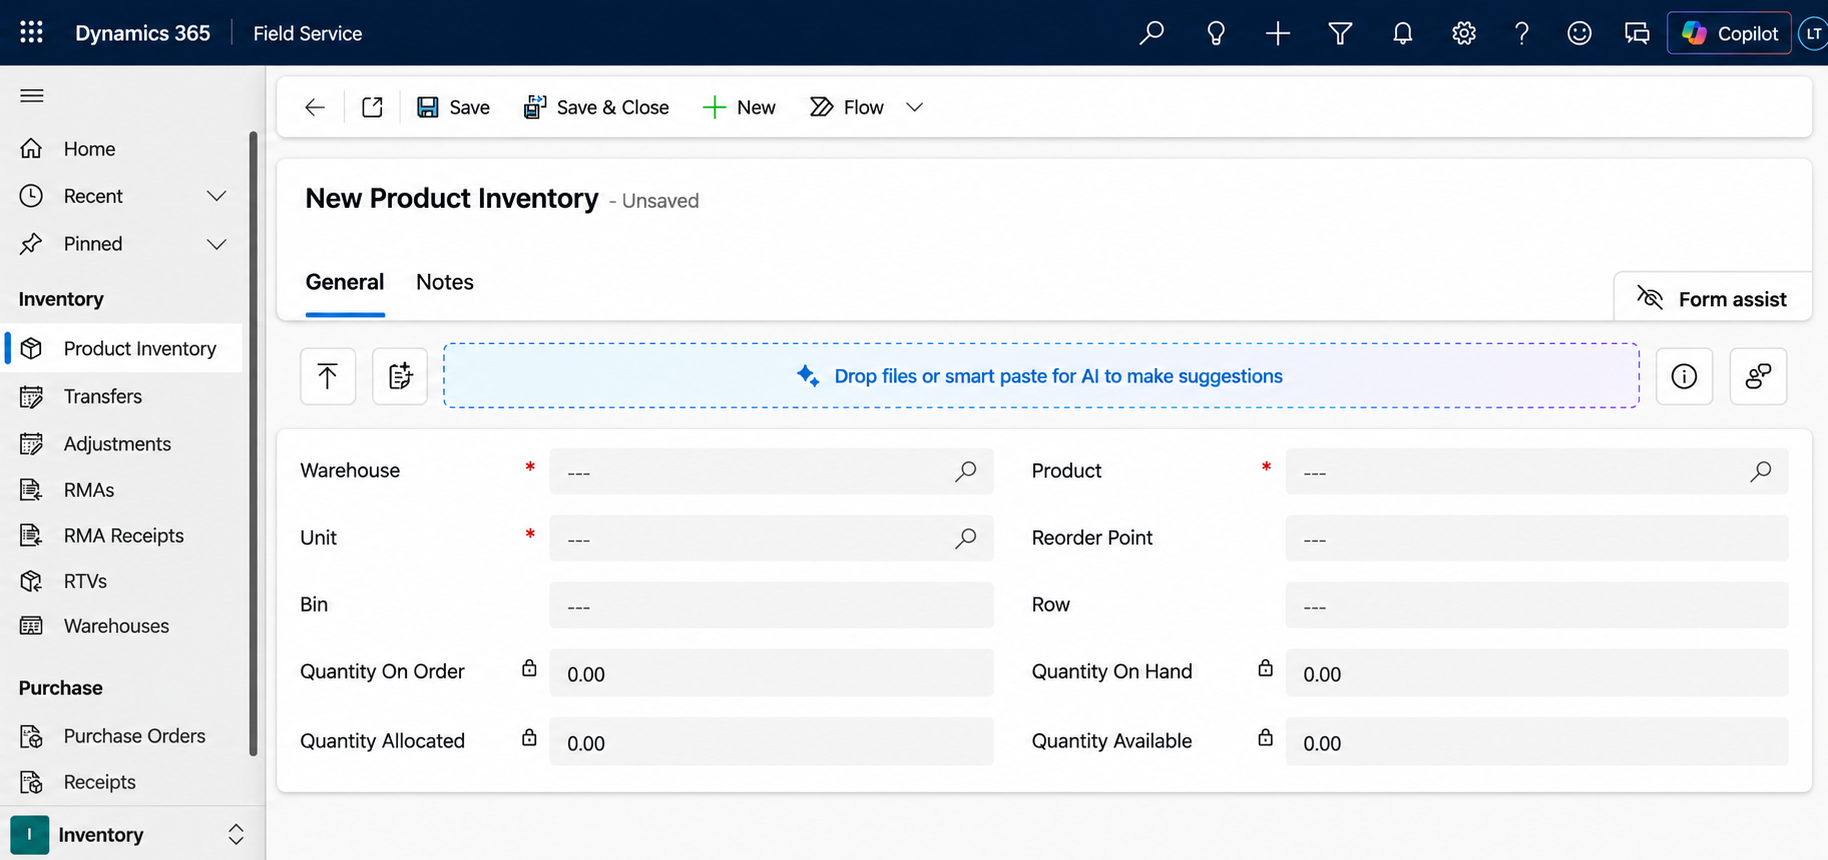Open Warehouse lookup search
Screen dimensions: 1828x860
(965, 471)
